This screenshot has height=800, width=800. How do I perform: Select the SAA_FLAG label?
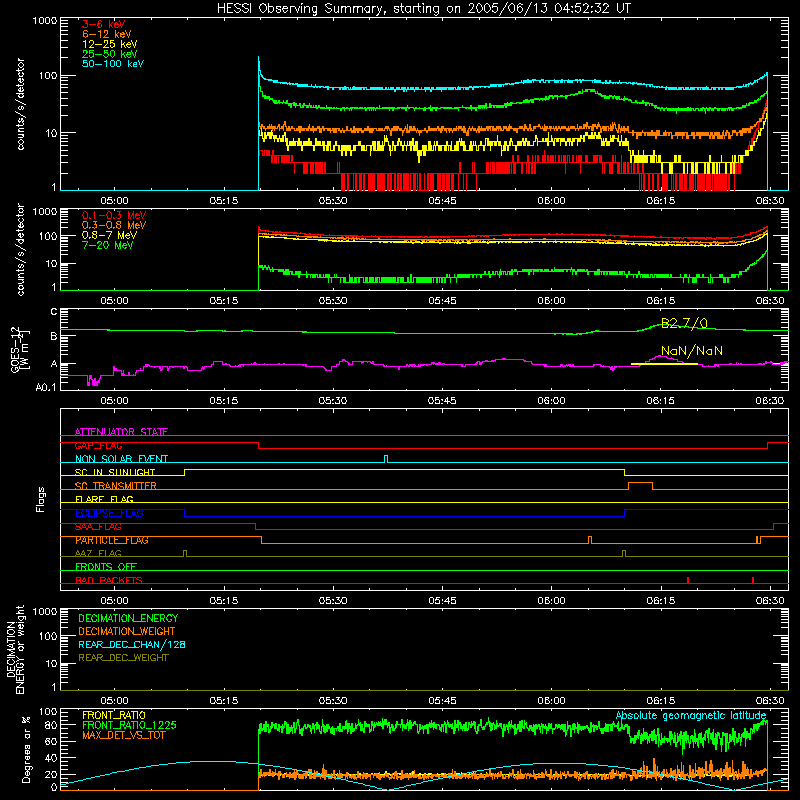98,527
